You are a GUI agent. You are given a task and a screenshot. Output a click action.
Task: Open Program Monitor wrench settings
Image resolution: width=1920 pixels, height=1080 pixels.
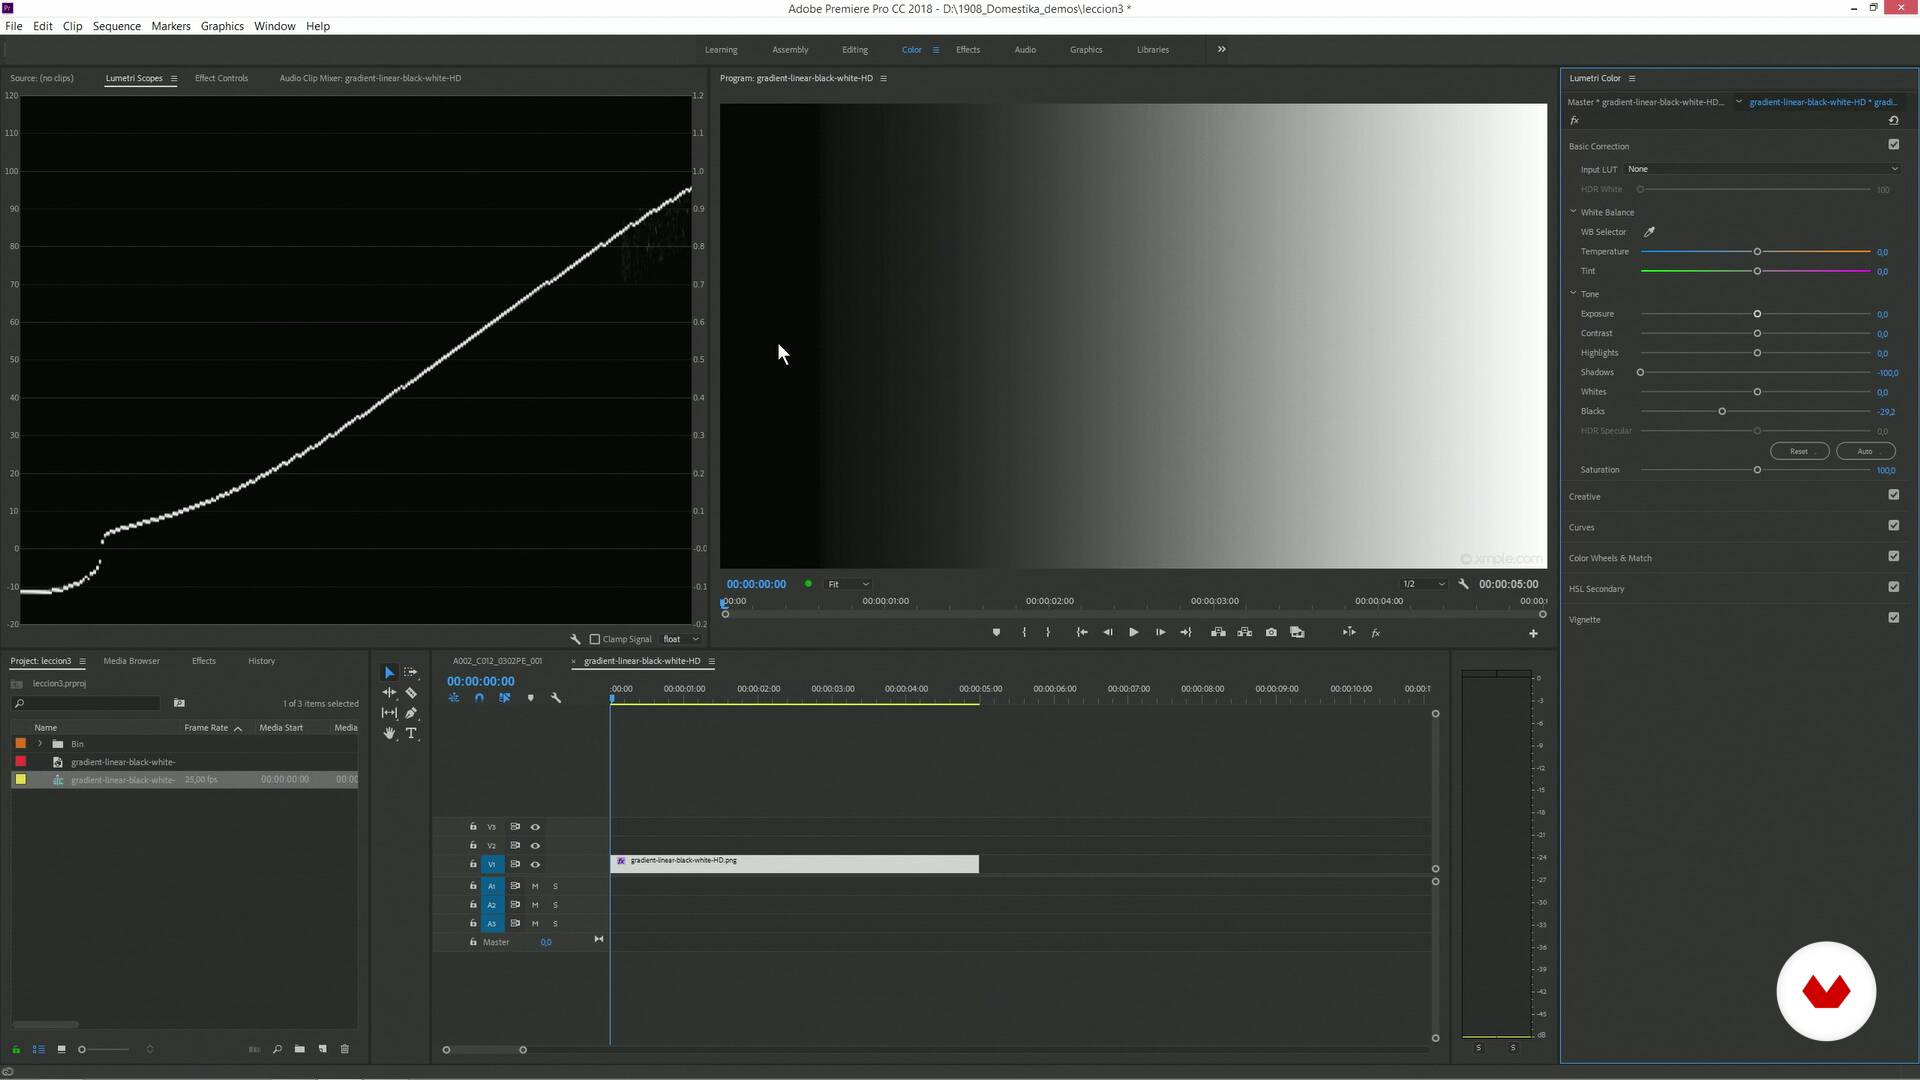(x=1463, y=584)
